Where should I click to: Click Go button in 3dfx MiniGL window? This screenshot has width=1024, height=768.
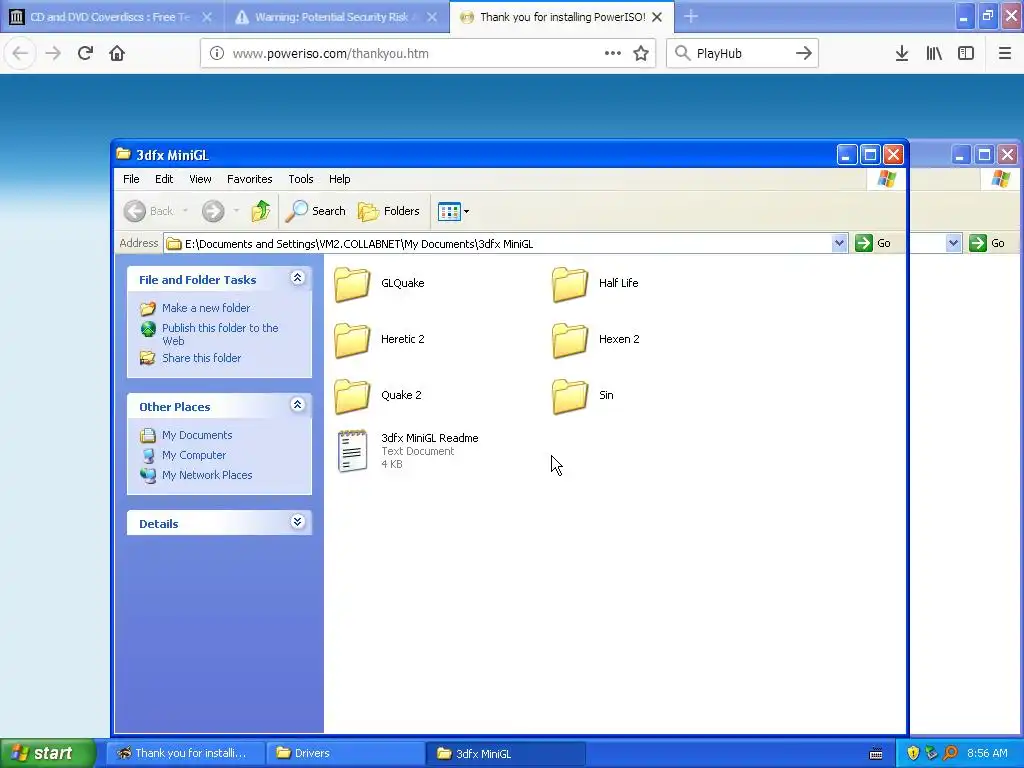tap(873, 244)
